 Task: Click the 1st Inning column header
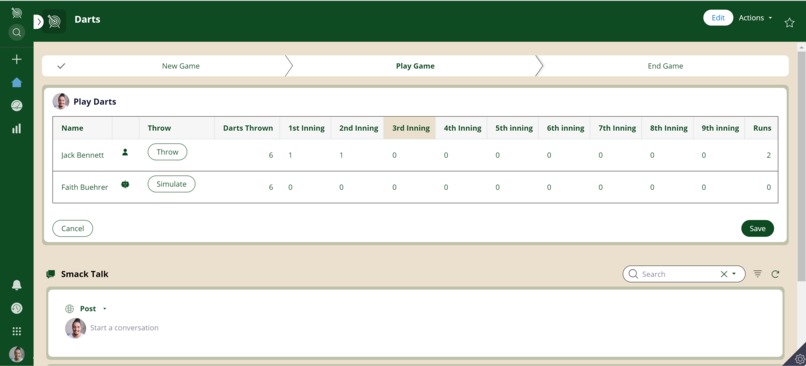[x=306, y=128]
